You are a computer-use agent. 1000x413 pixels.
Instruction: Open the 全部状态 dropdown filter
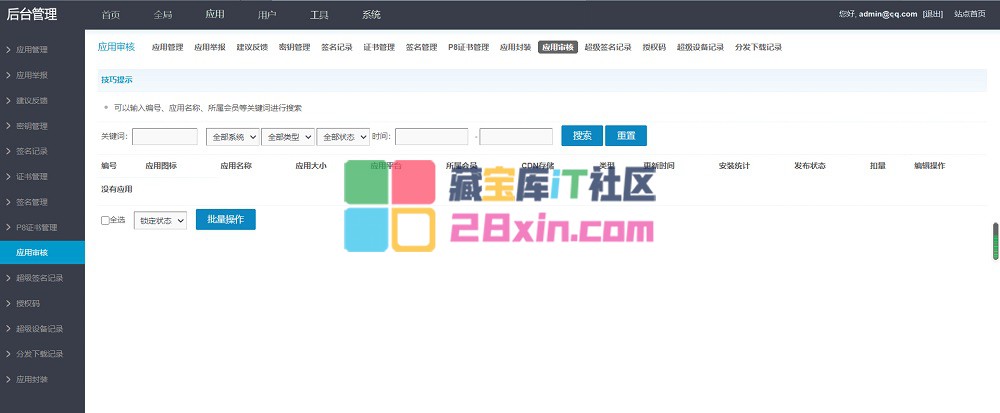point(344,136)
